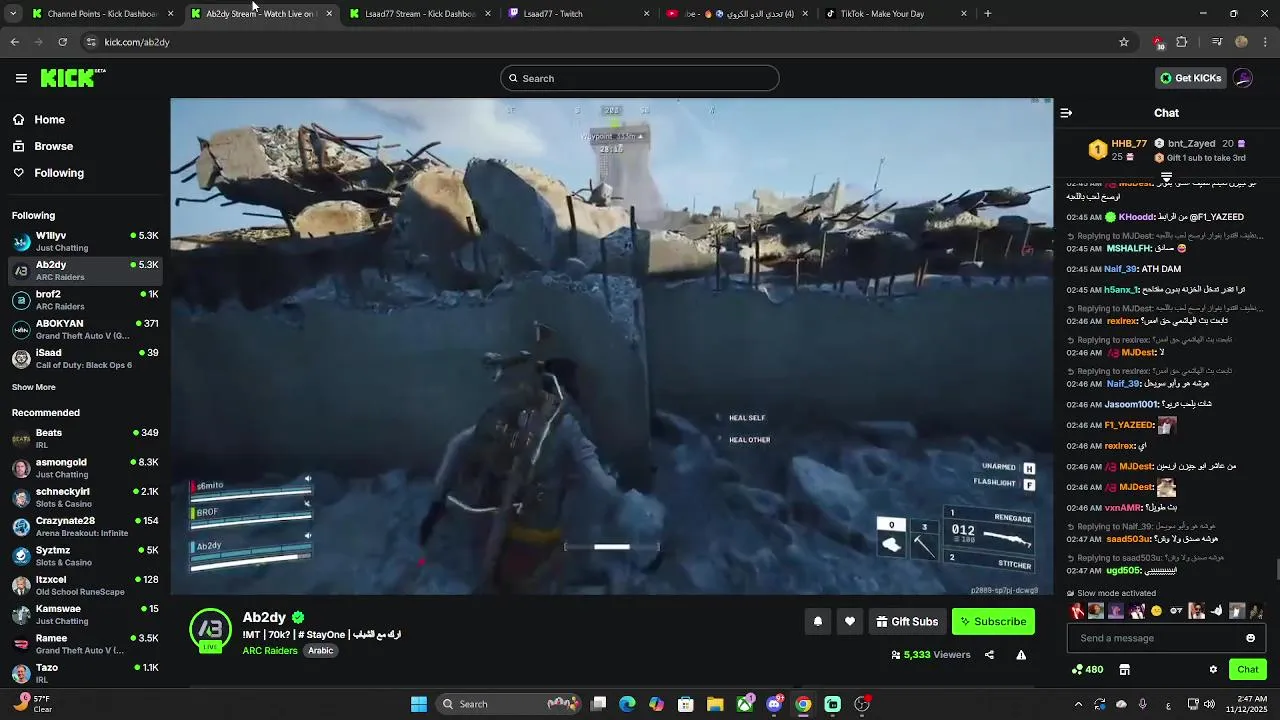Click the green Subscribe button
This screenshot has height=720, width=1280.
coord(993,622)
